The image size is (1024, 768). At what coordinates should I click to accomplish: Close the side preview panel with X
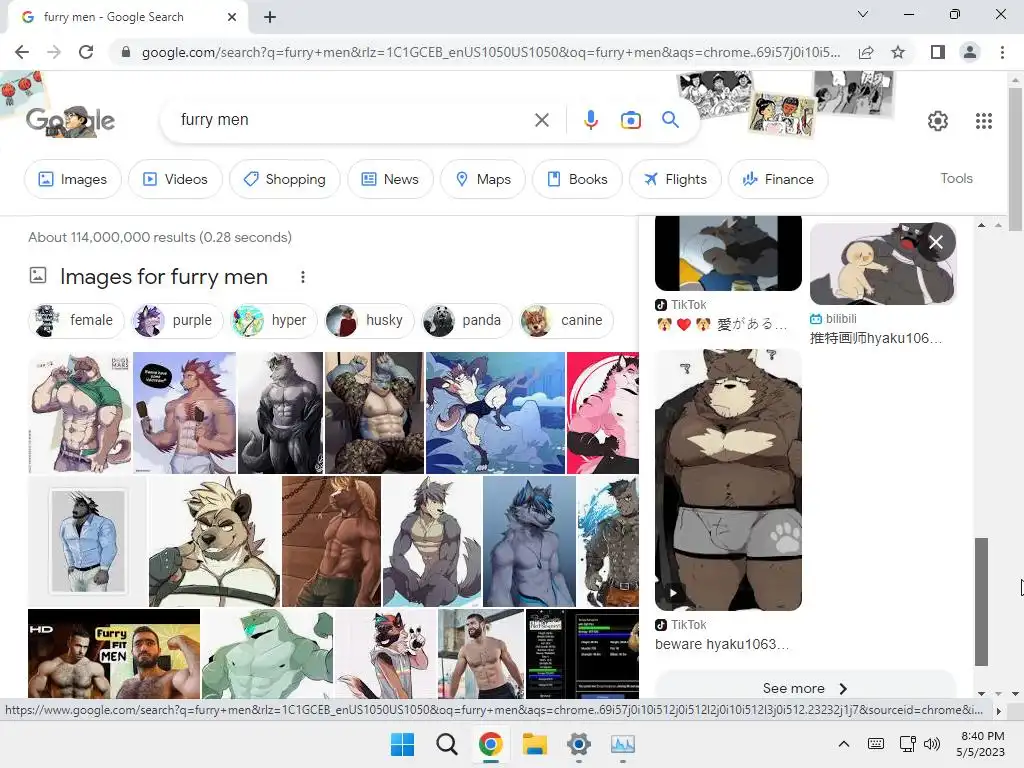[x=935, y=242]
